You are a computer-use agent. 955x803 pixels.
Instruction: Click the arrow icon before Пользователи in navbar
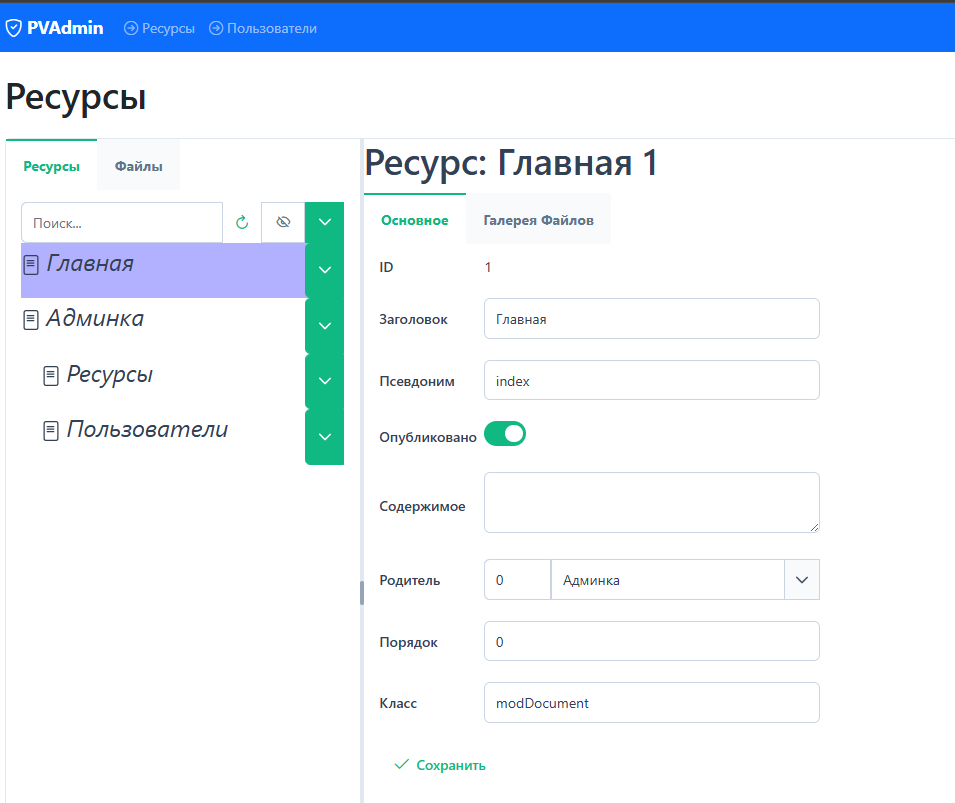point(216,28)
